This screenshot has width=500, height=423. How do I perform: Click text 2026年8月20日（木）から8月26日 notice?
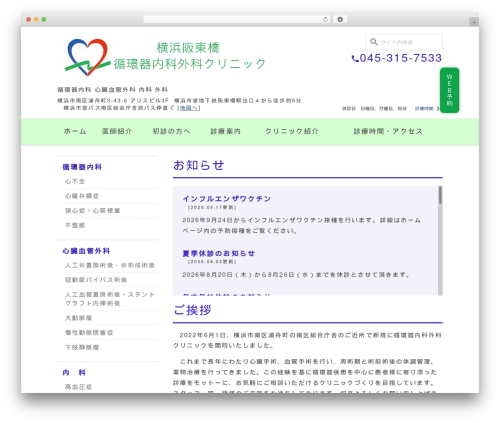pyautogui.click(x=296, y=275)
